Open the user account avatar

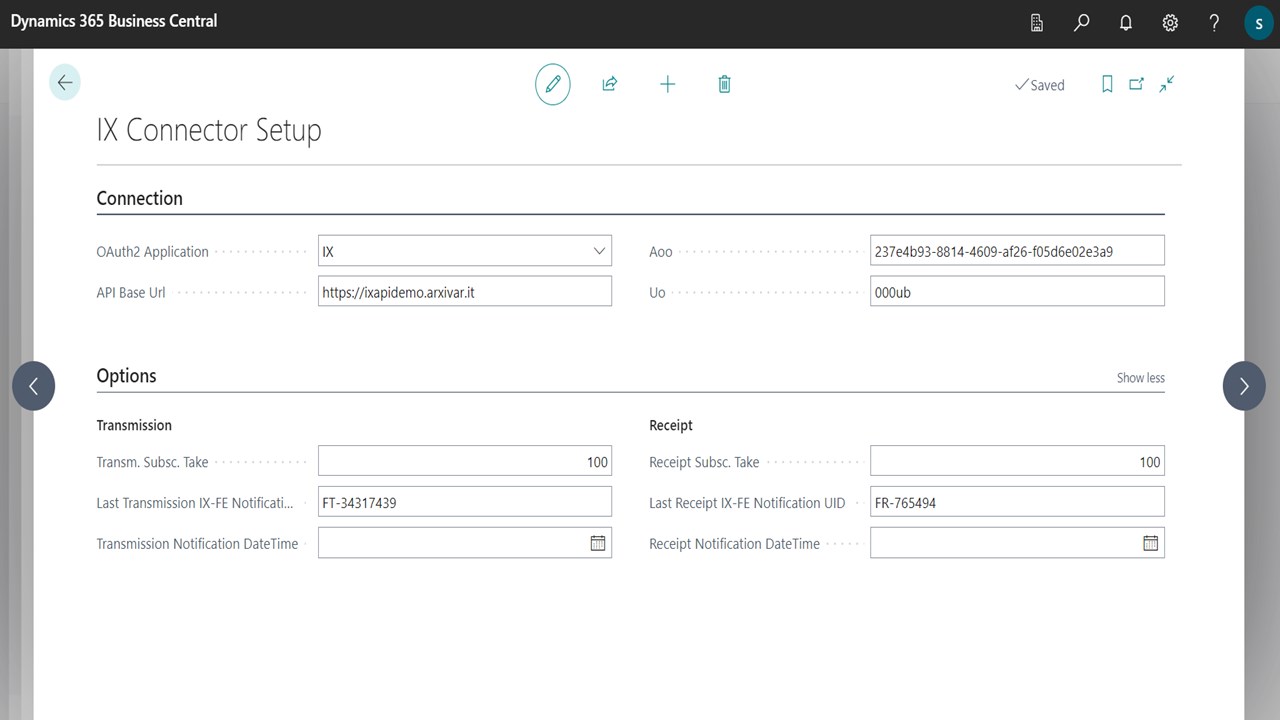pos(1258,23)
